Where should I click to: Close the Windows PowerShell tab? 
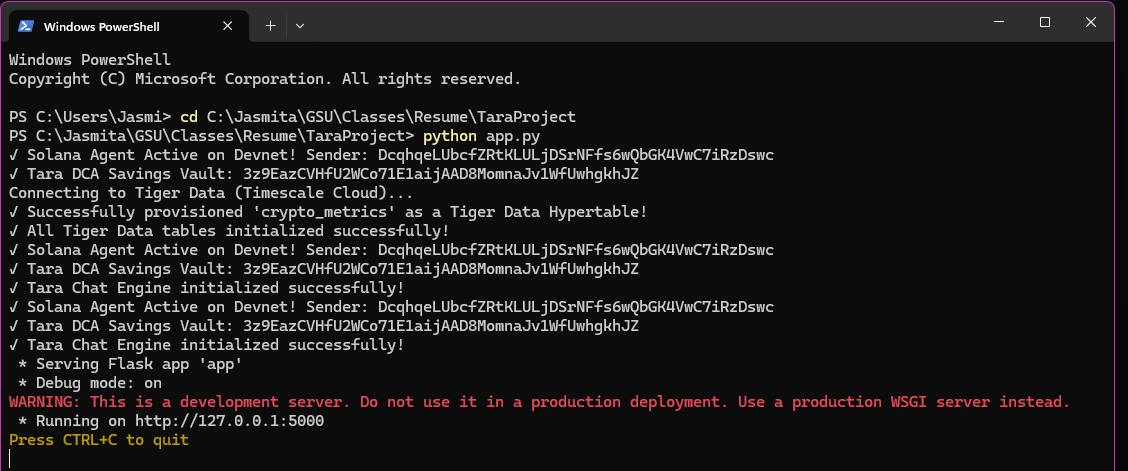click(x=227, y=26)
